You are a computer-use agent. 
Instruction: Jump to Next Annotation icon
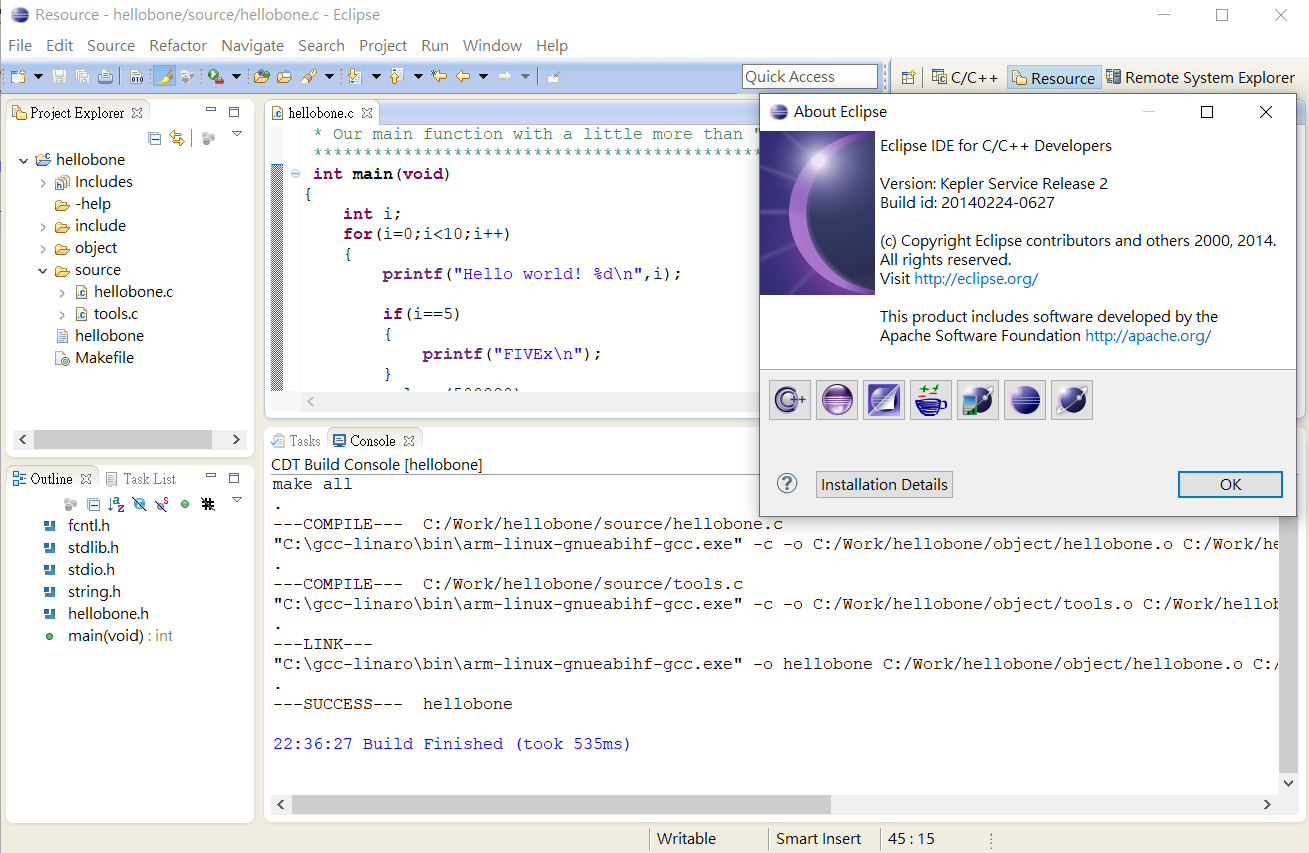pos(353,77)
